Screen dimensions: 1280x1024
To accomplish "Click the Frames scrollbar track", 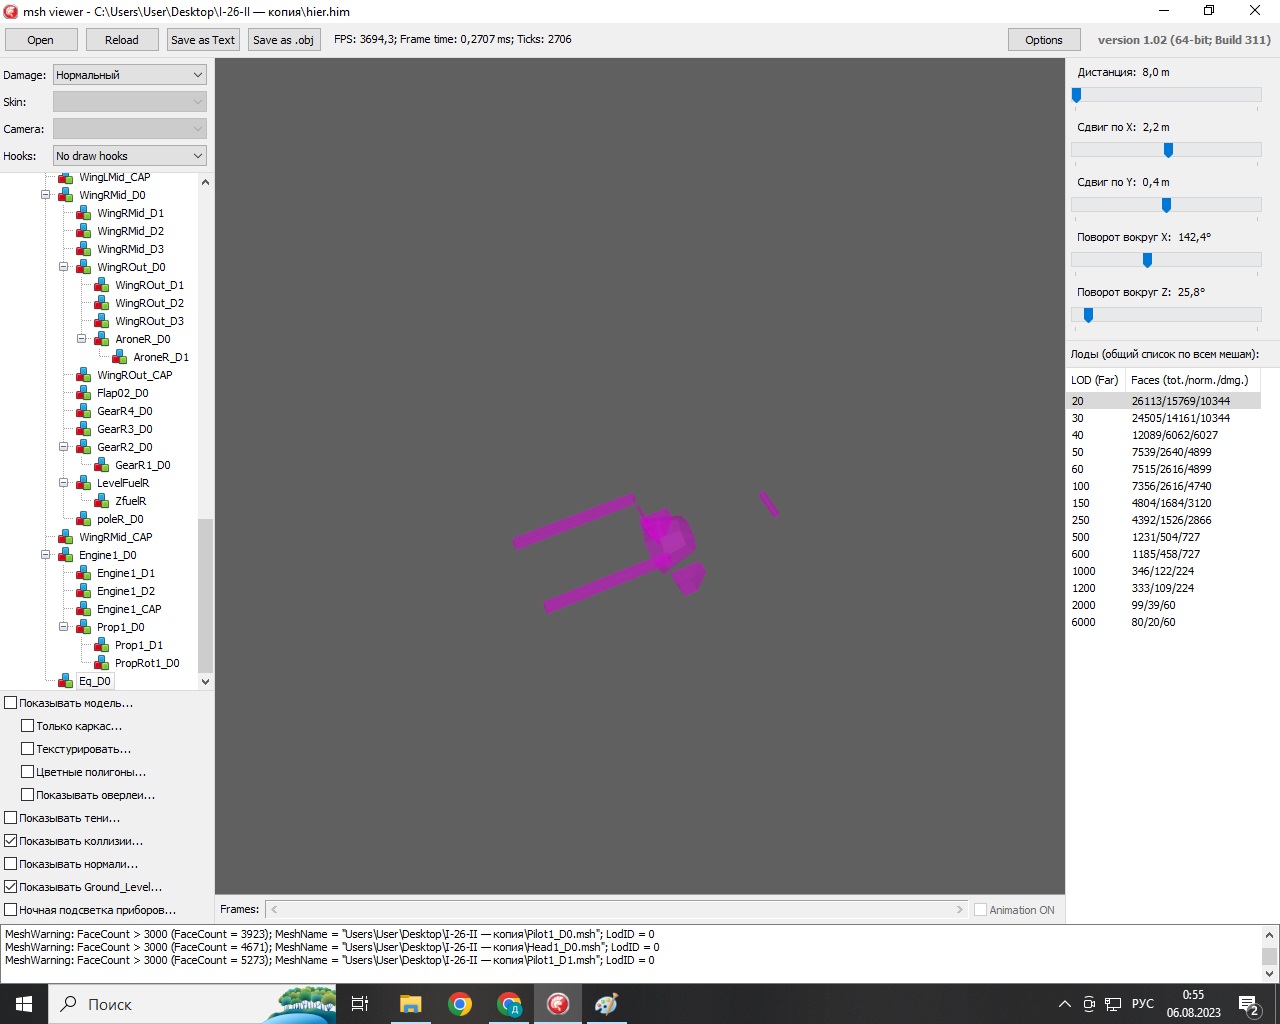I will (x=617, y=910).
